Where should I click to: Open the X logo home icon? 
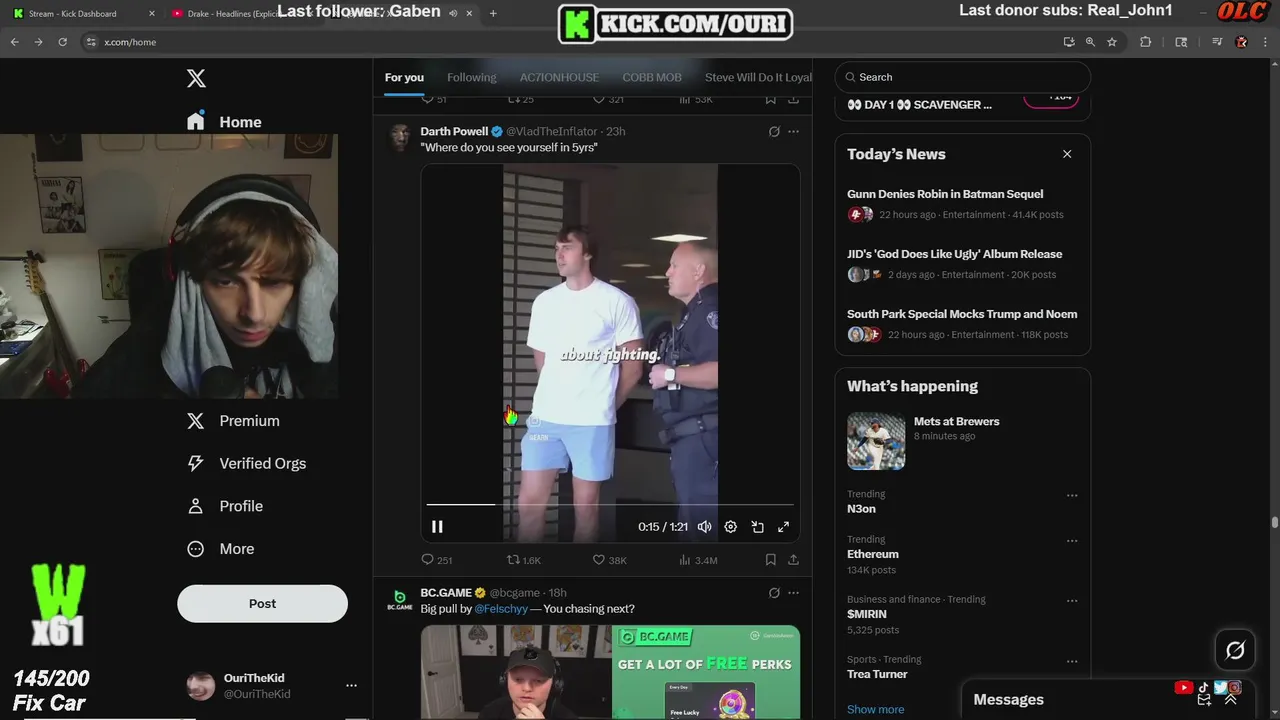click(x=196, y=78)
